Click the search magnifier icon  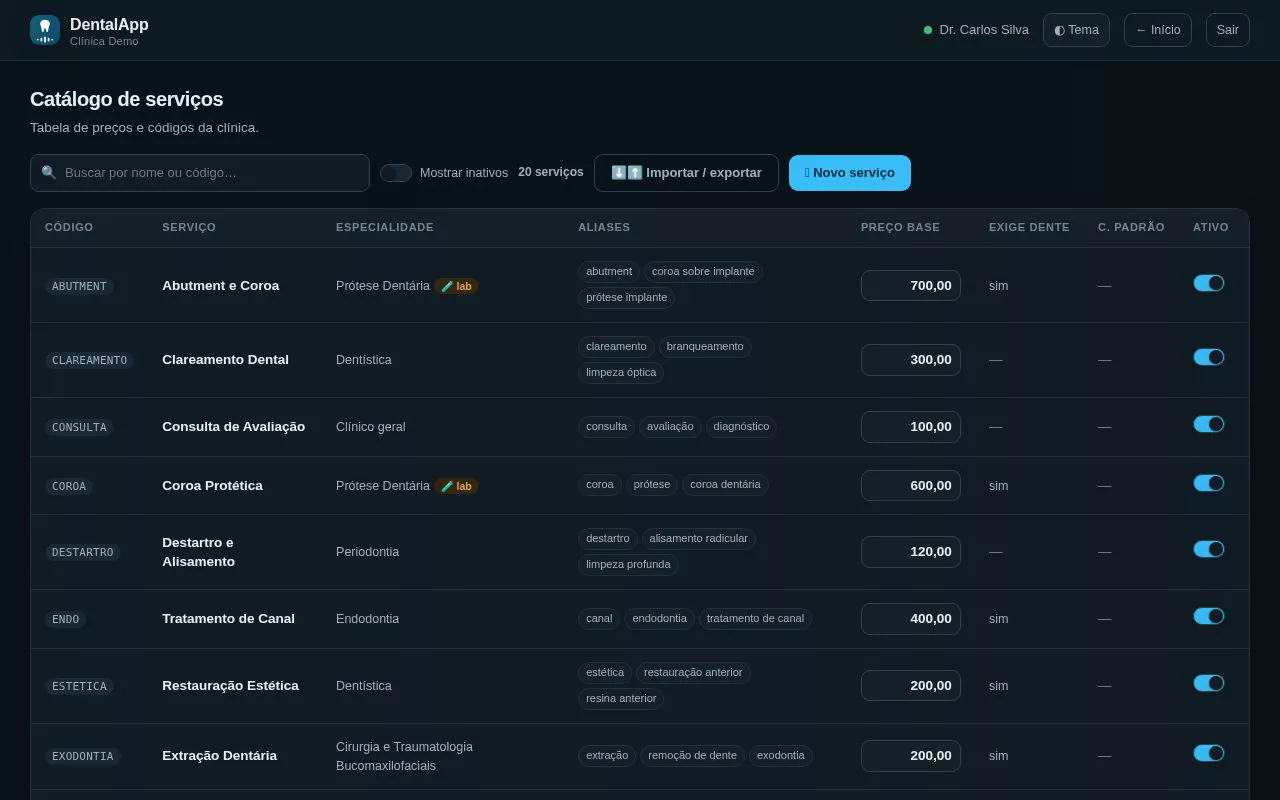point(49,173)
